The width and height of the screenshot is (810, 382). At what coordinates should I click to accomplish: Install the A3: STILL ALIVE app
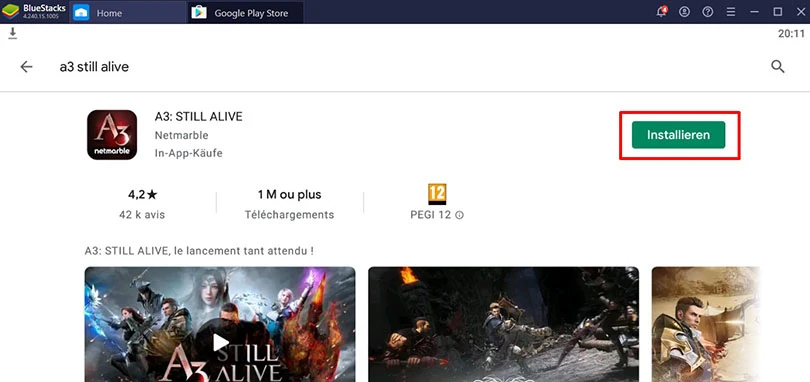coord(678,135)
